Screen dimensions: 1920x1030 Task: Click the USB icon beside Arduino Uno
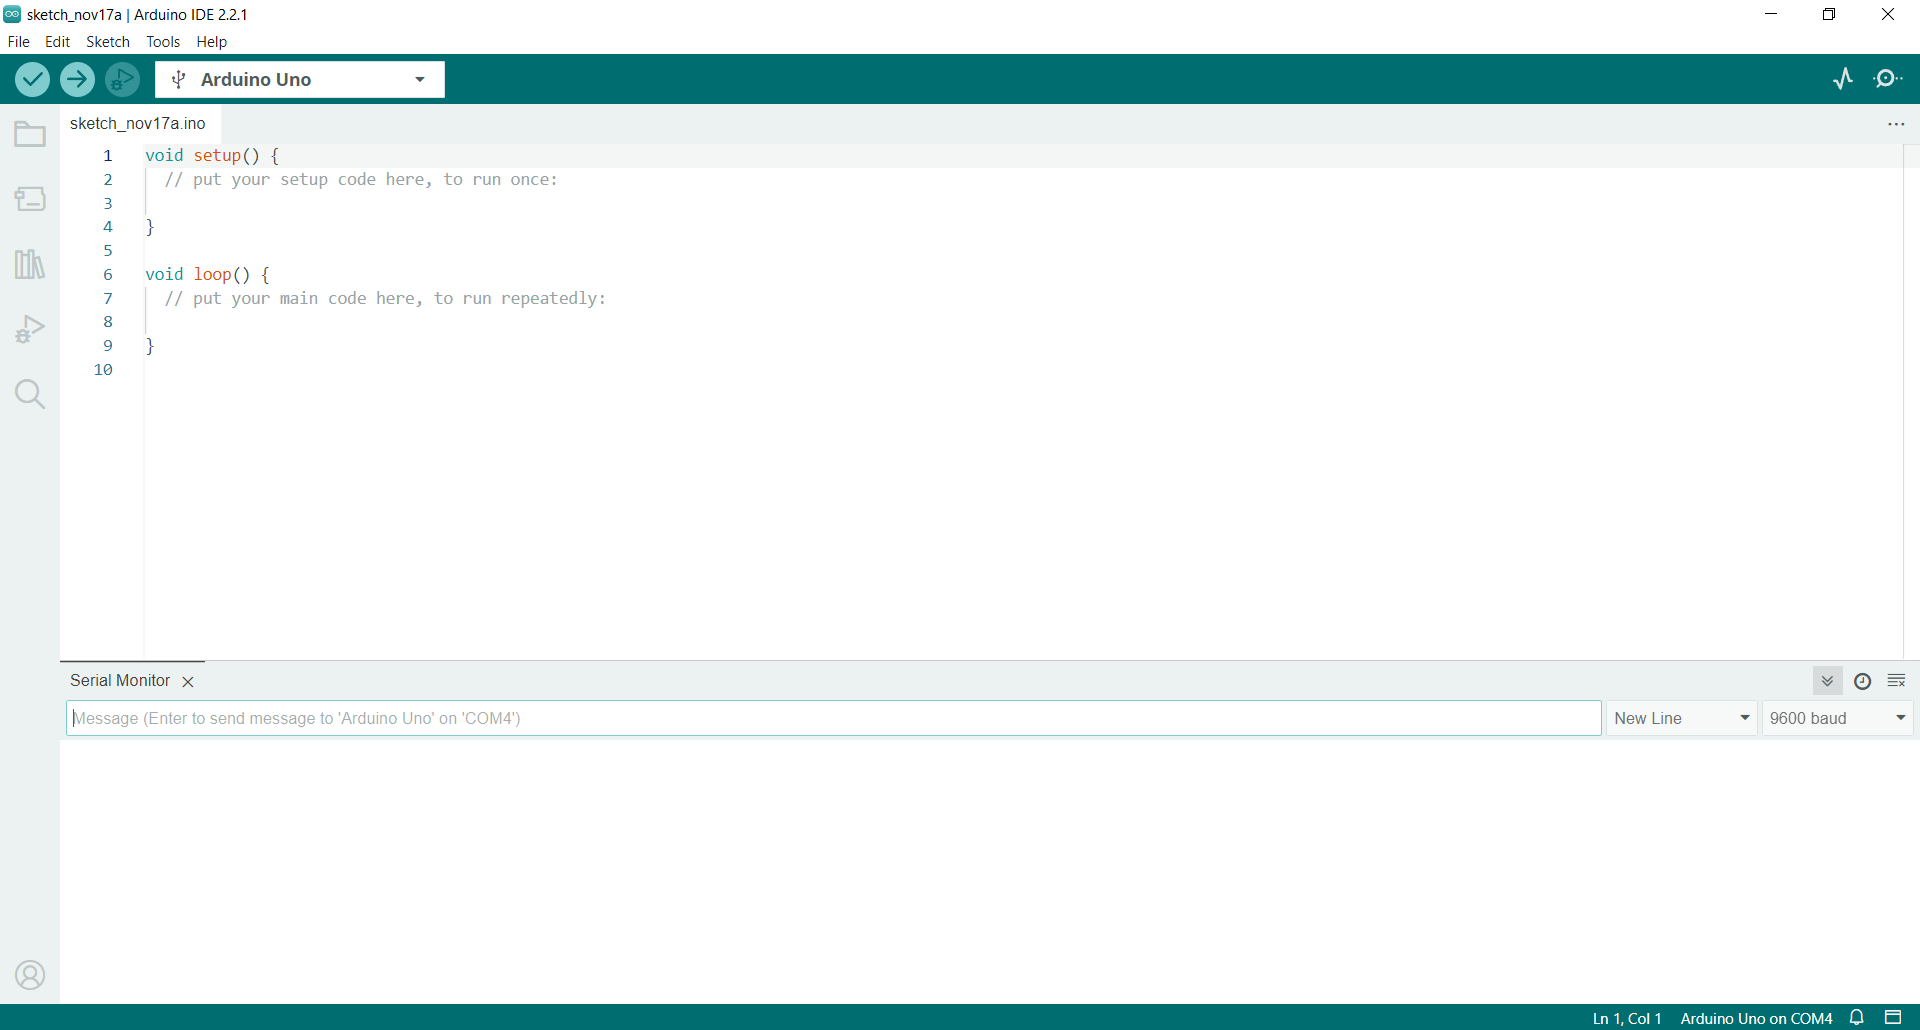click(x=179, y=79)
